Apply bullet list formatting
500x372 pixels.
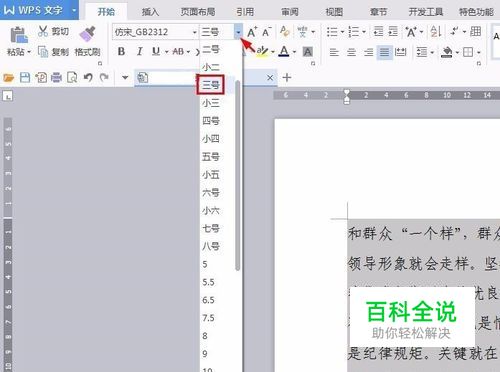click(332, 32)
